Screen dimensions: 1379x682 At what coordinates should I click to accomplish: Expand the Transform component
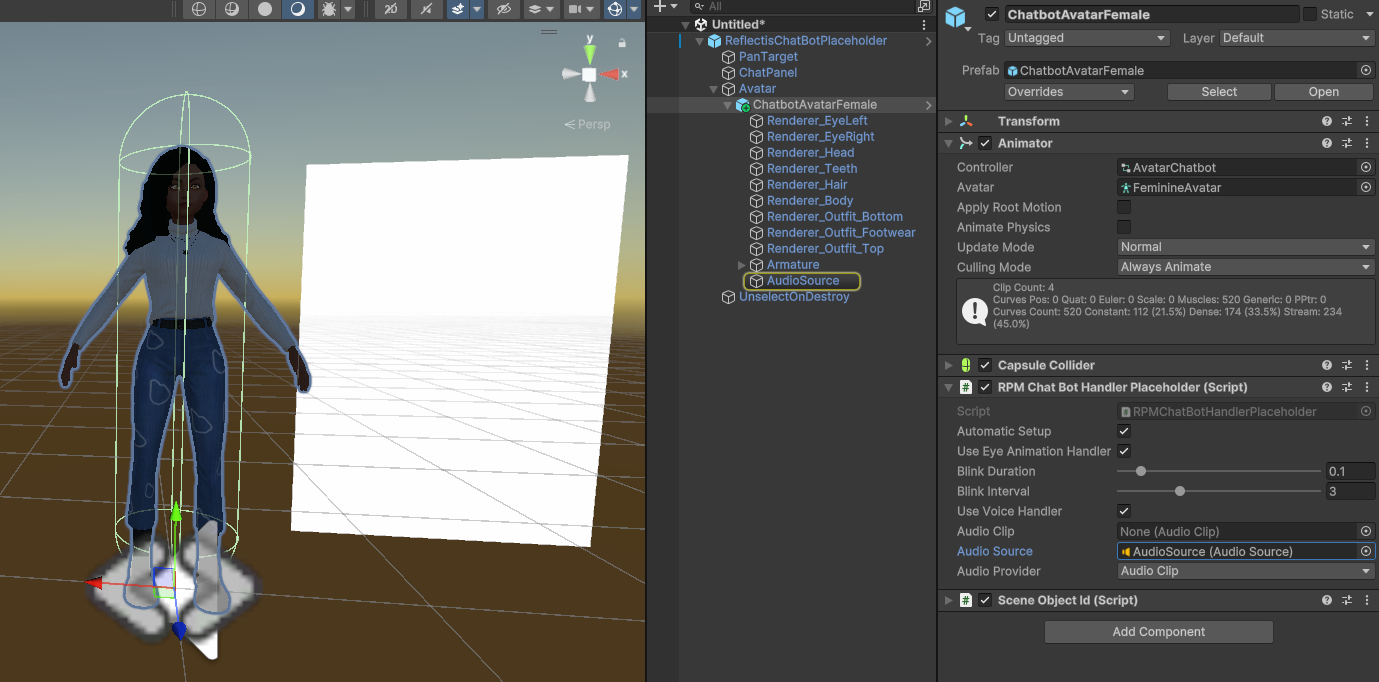949,121
